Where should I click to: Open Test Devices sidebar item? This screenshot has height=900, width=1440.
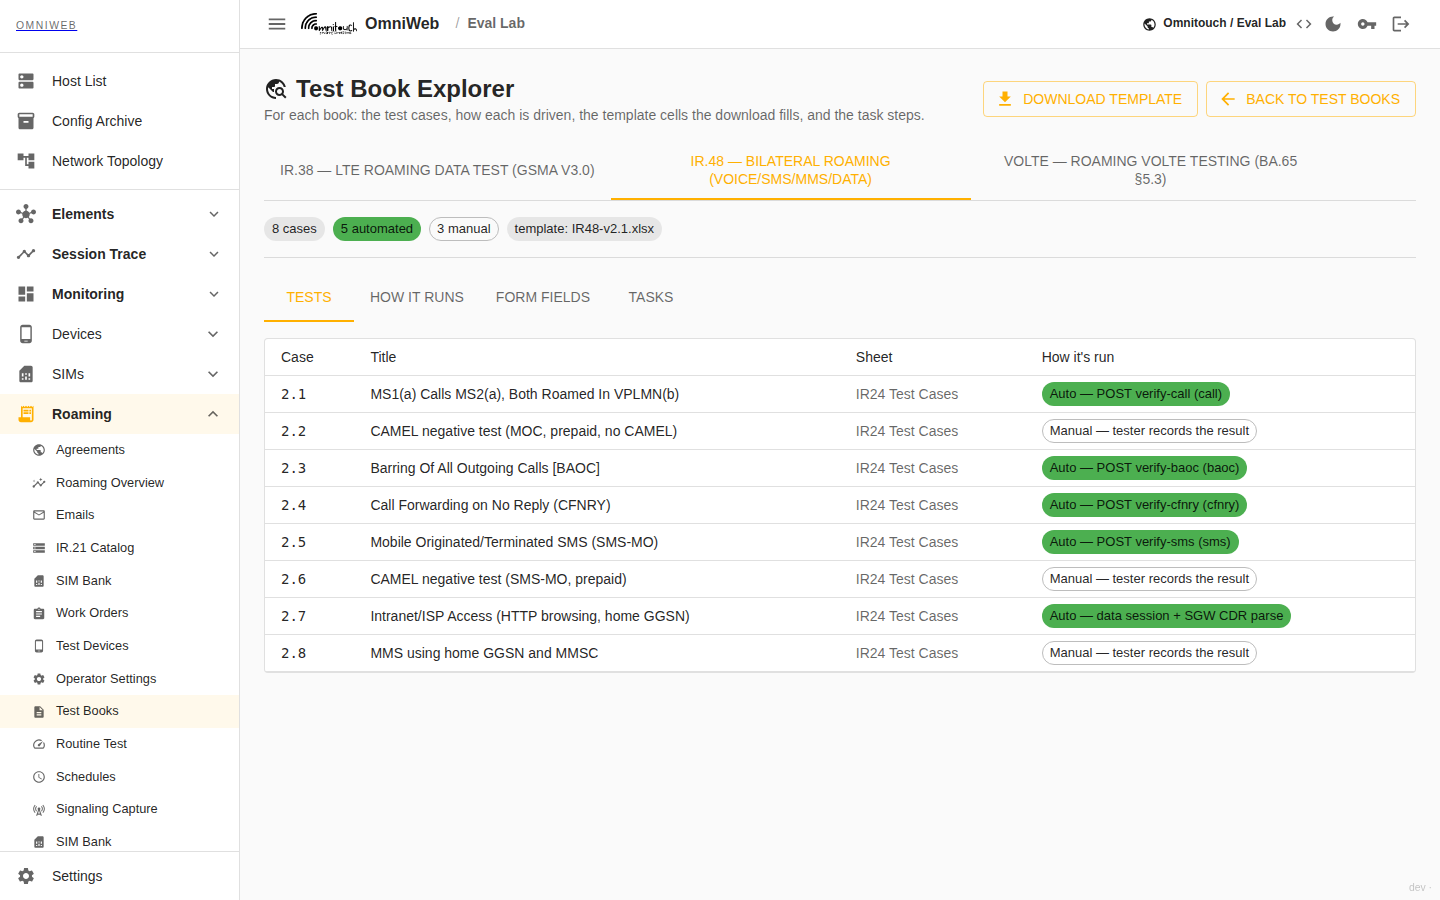tap(120, 646)
